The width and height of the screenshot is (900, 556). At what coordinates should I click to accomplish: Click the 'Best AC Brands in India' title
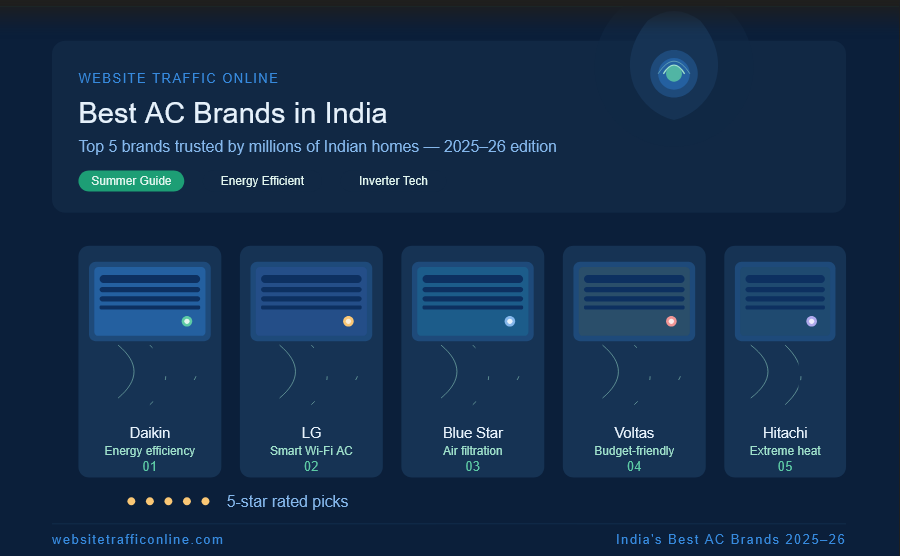click(232, 113)
